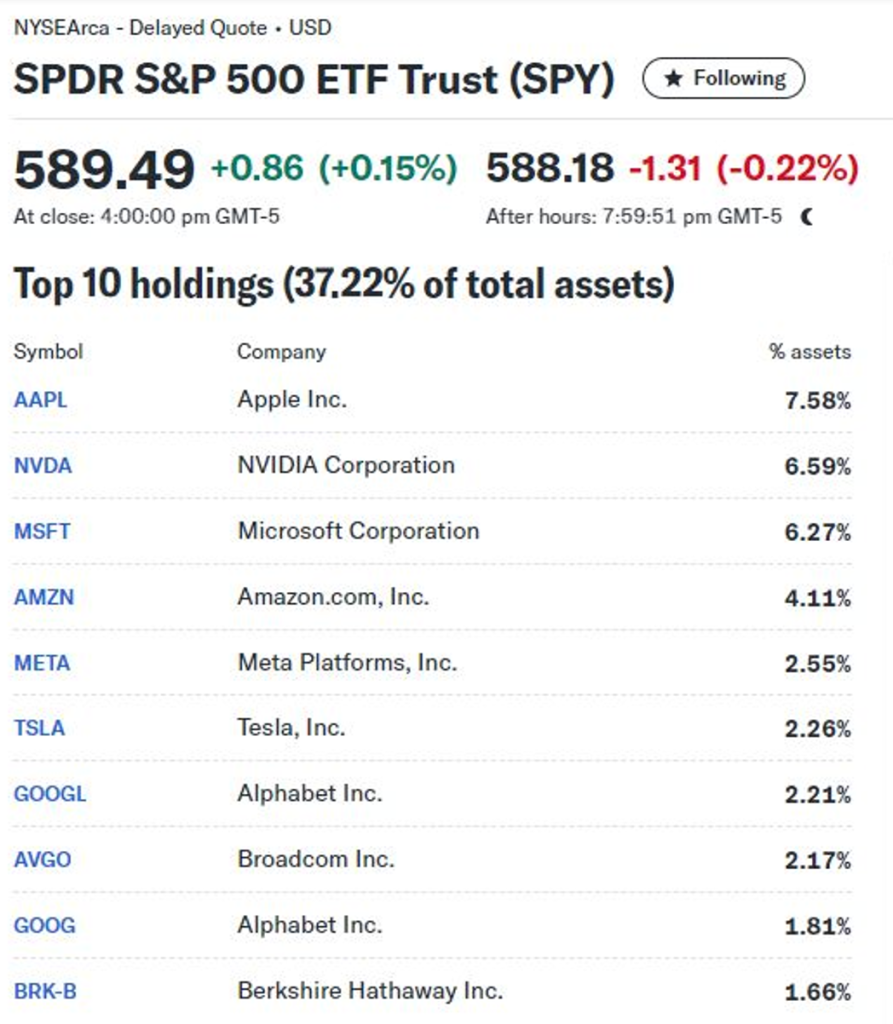Viewport: 893px width, 1024px height.
Task: Click the 588.18 after-hours price
Action: (x=550, y=168)
